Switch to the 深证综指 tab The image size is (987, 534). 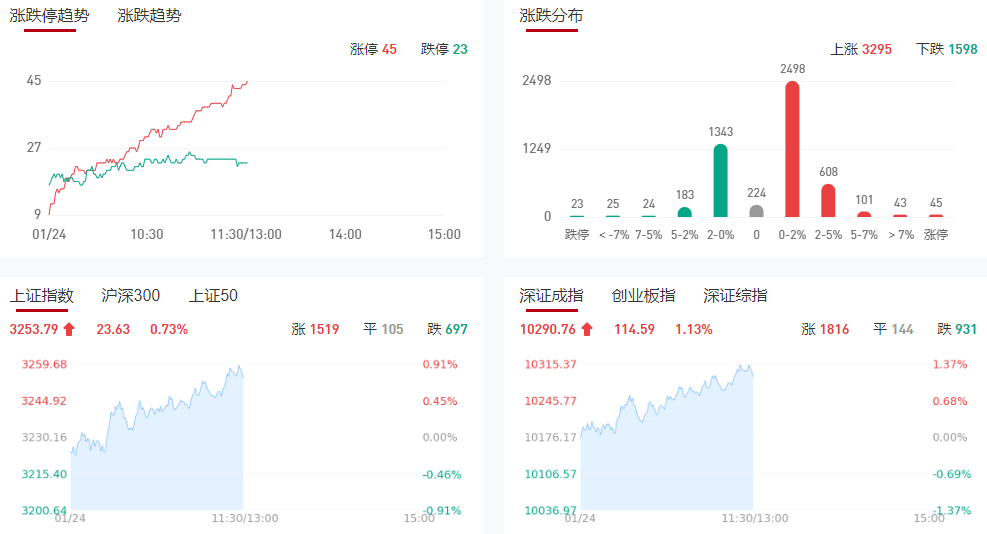click(735, 295)
